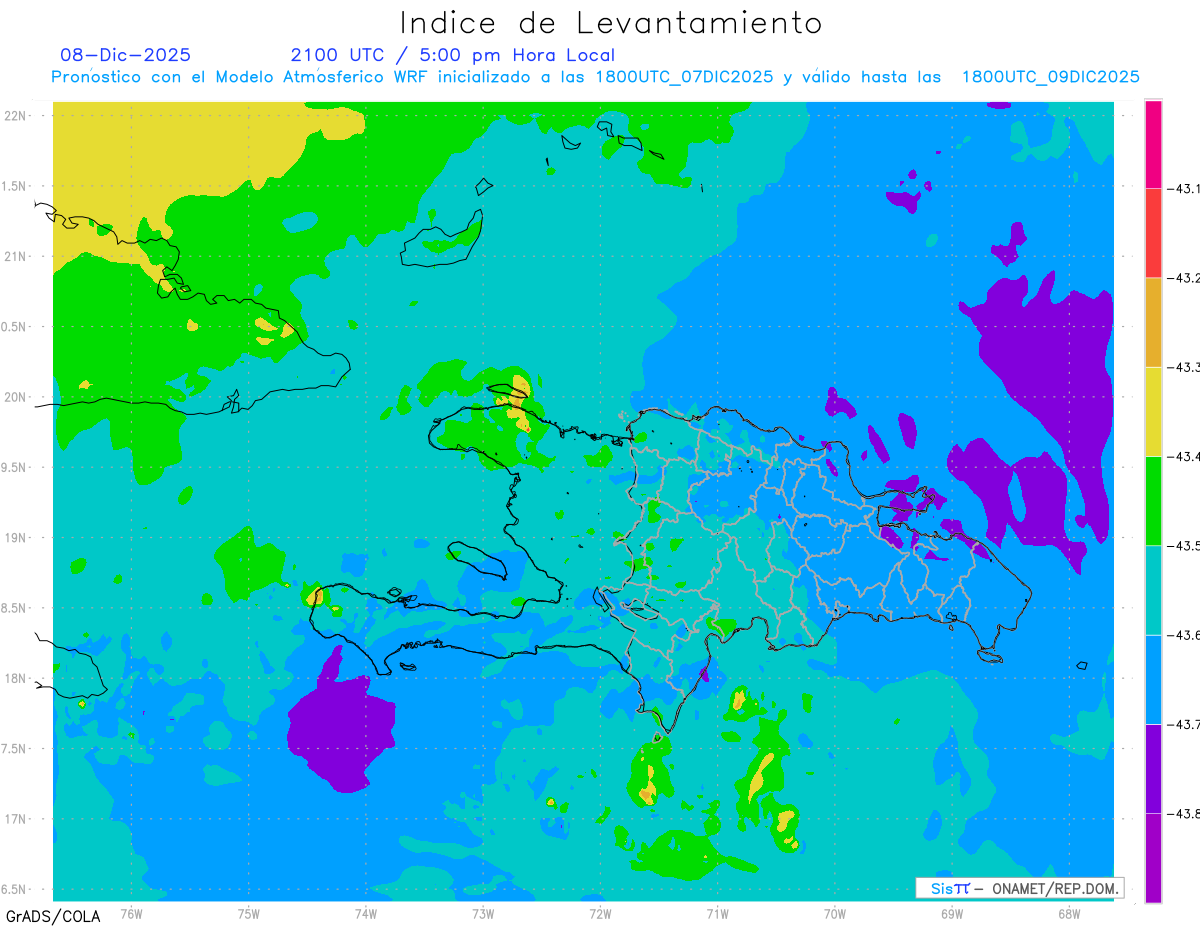Click the longitude label "70W"
The height and width of the screenshot is (927, 1200).
[835, 913]
